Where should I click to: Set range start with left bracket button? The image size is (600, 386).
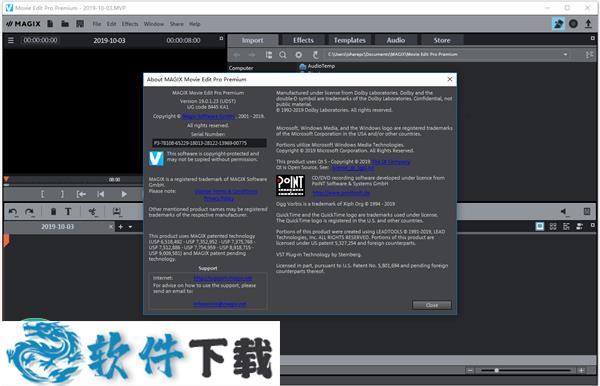point(42,194)
